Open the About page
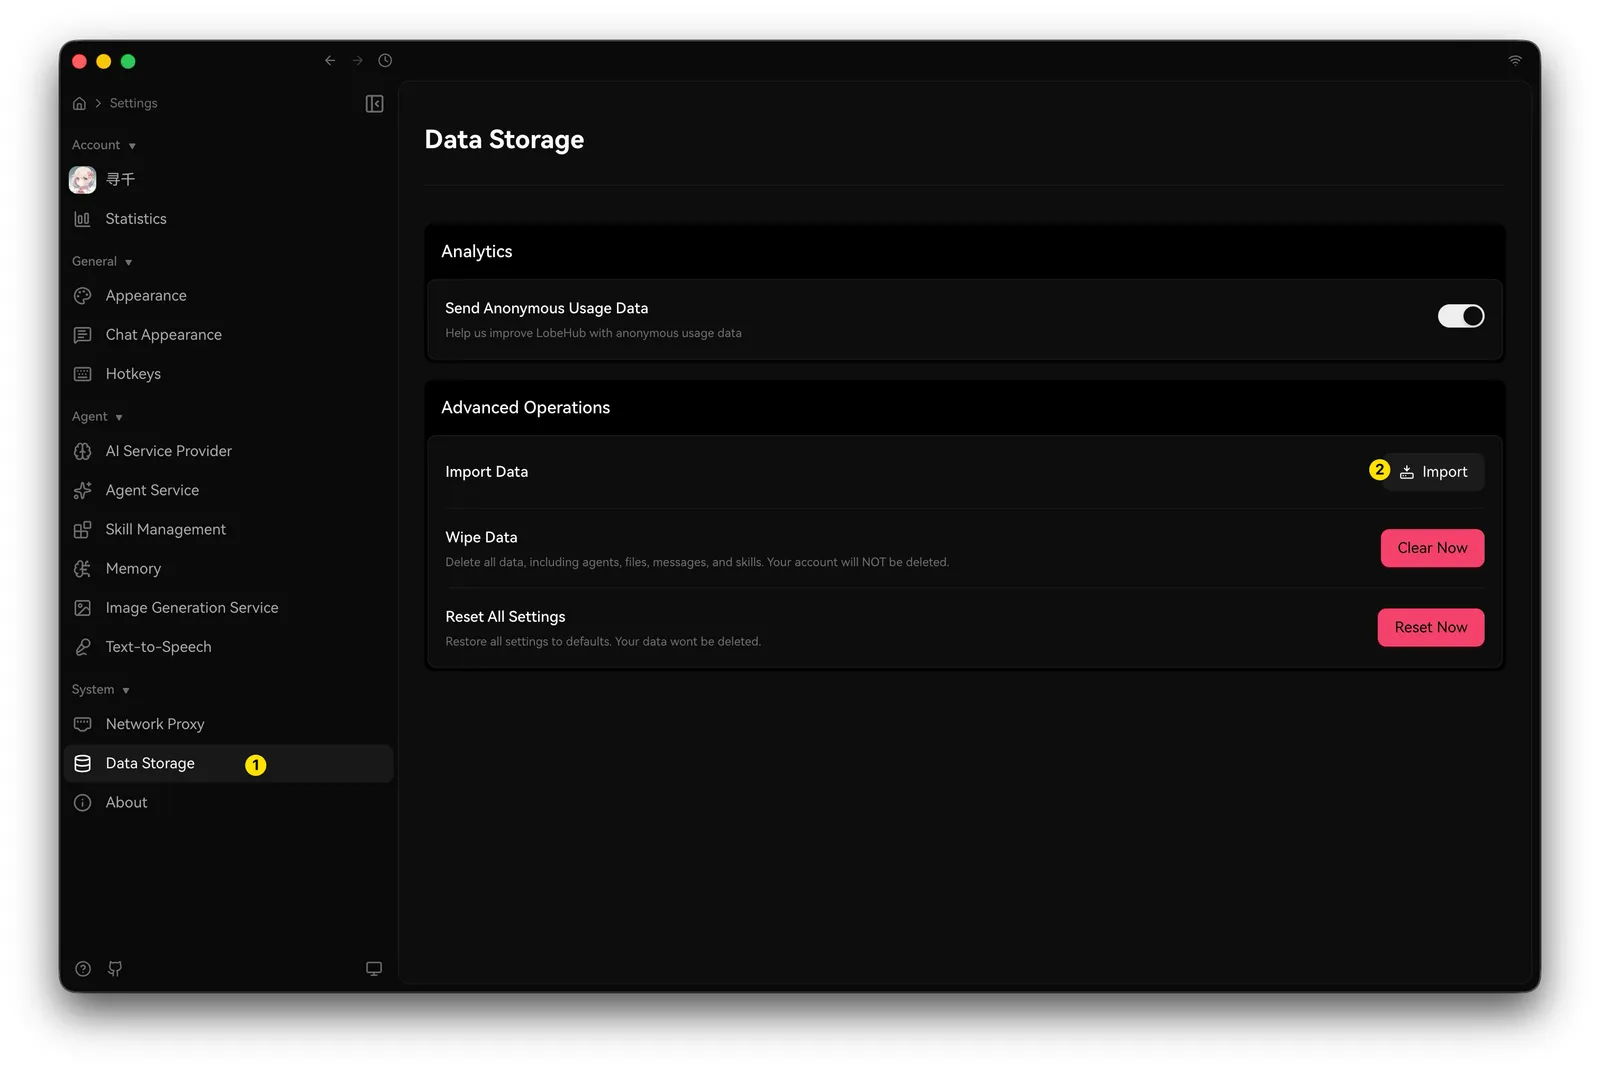 tap(126, 802)
